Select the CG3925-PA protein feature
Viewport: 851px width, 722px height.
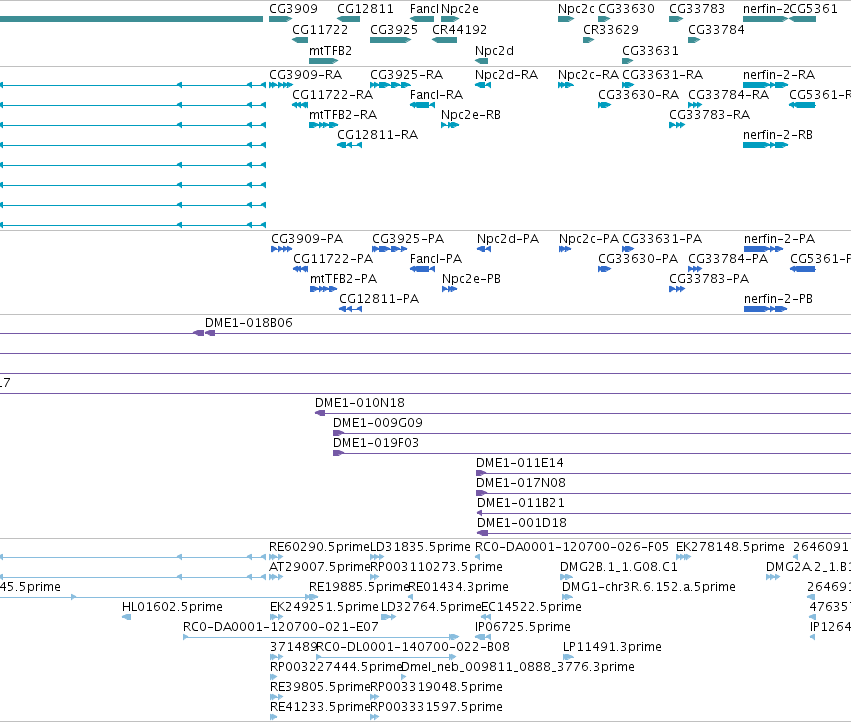[x=390, y=249]
